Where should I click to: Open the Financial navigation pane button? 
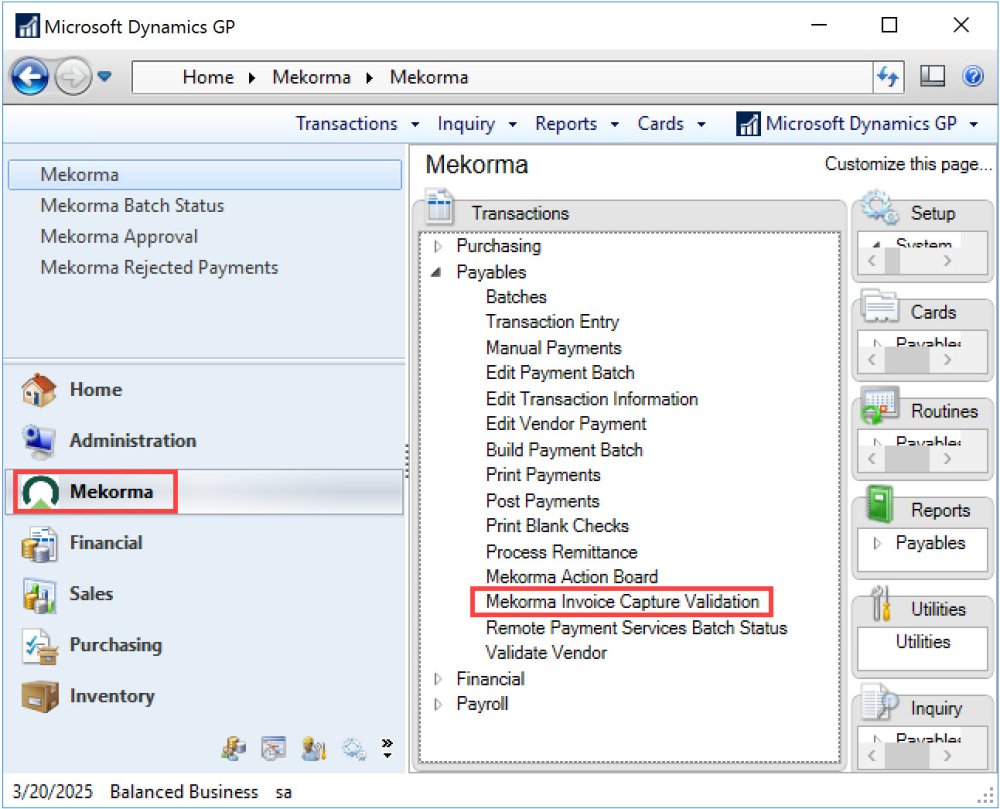[204, 543]
